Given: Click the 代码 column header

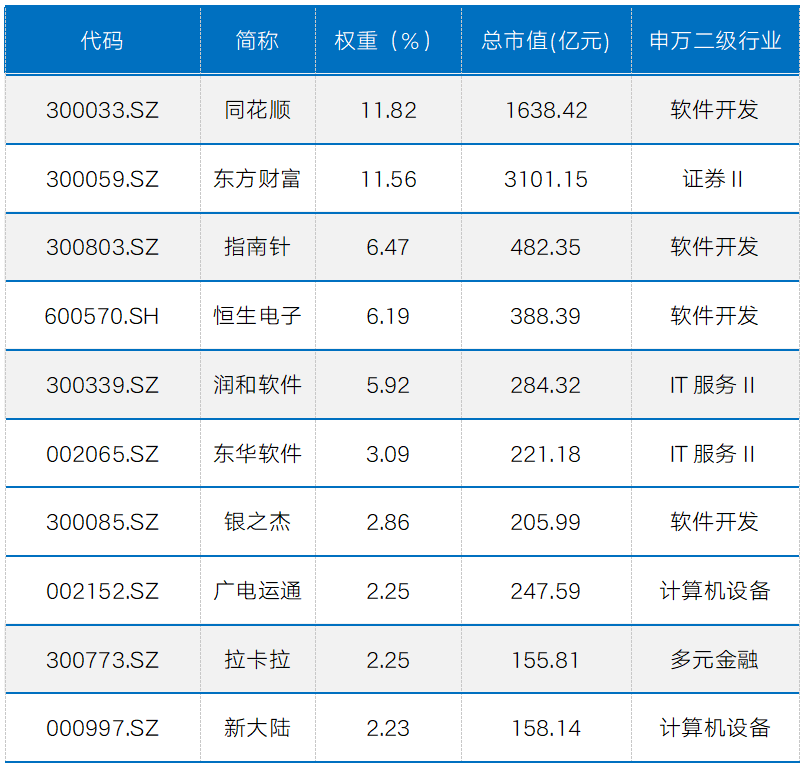Looking at the screenshot, I should tap(102, 41).
